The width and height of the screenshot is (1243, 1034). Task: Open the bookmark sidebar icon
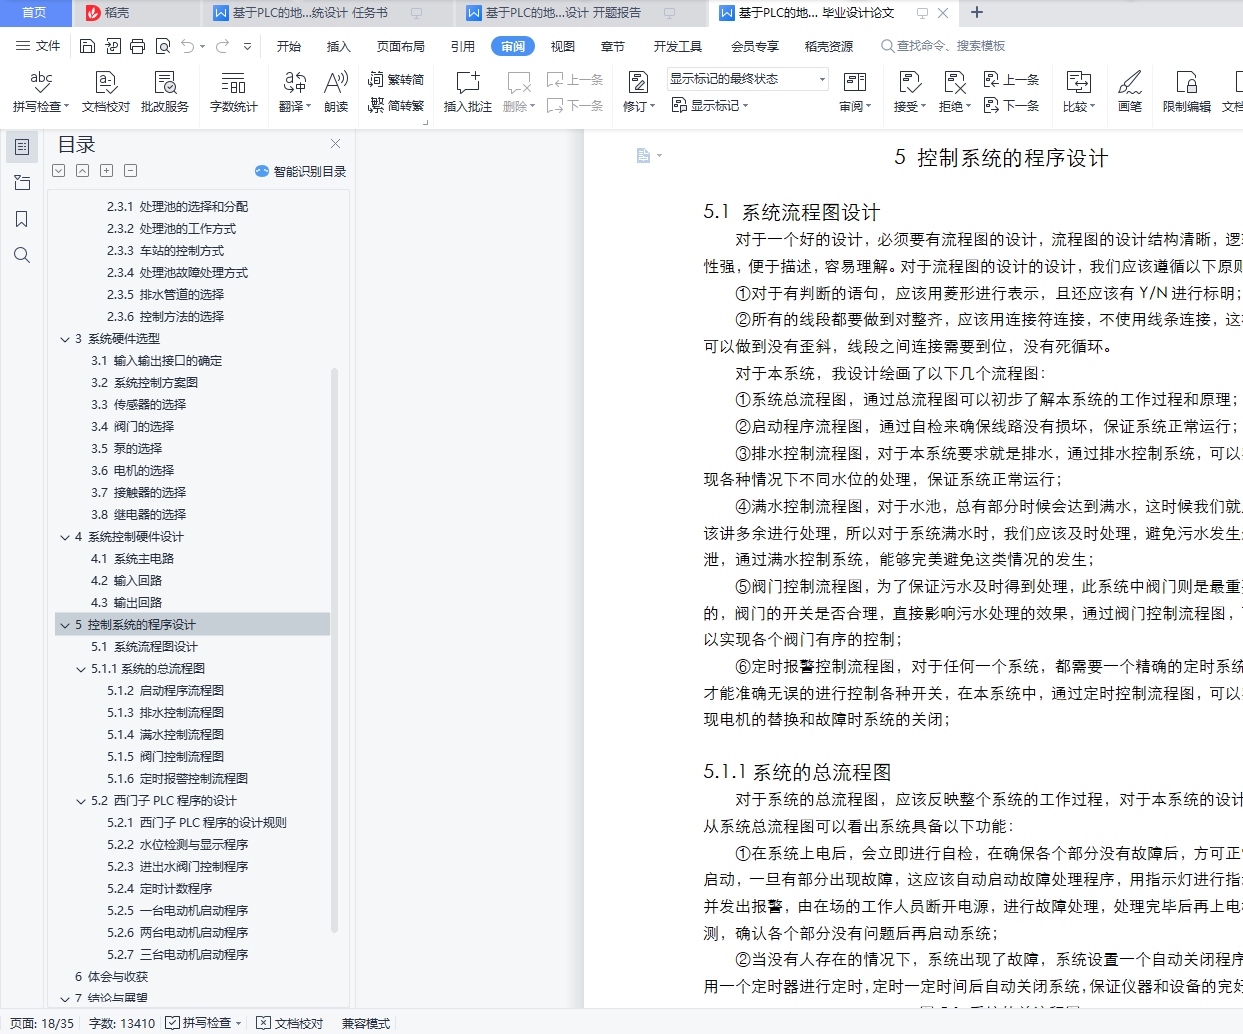click(22, 219)
